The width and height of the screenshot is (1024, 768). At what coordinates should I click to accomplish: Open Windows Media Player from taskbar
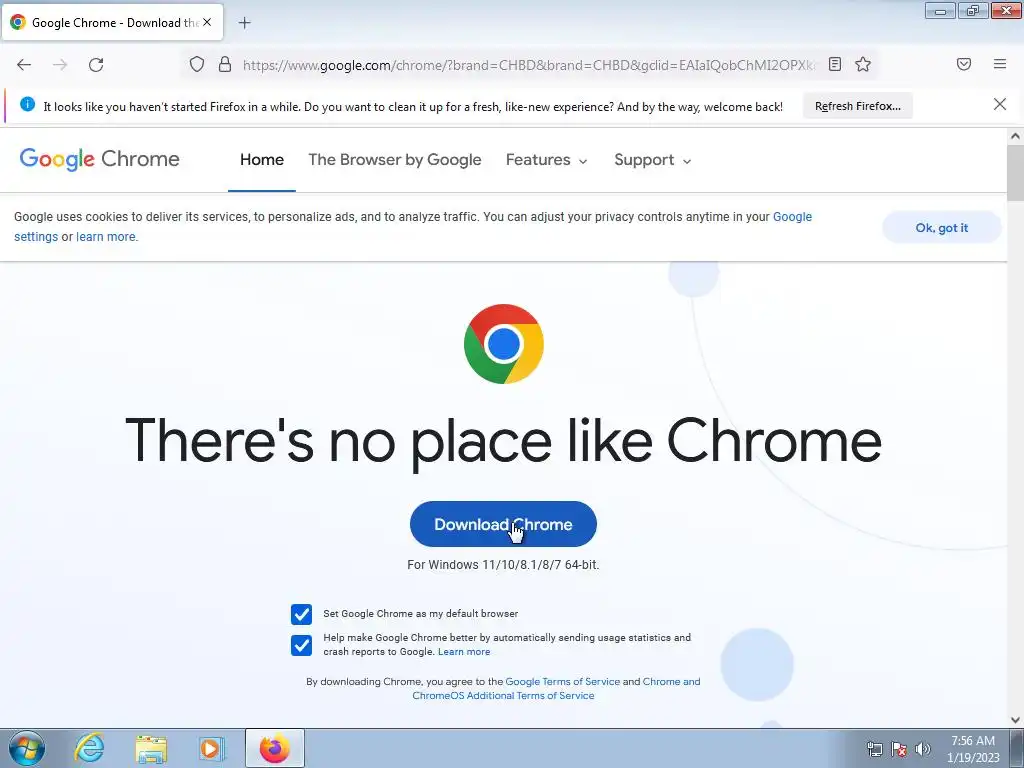click(x=212, y=748)
